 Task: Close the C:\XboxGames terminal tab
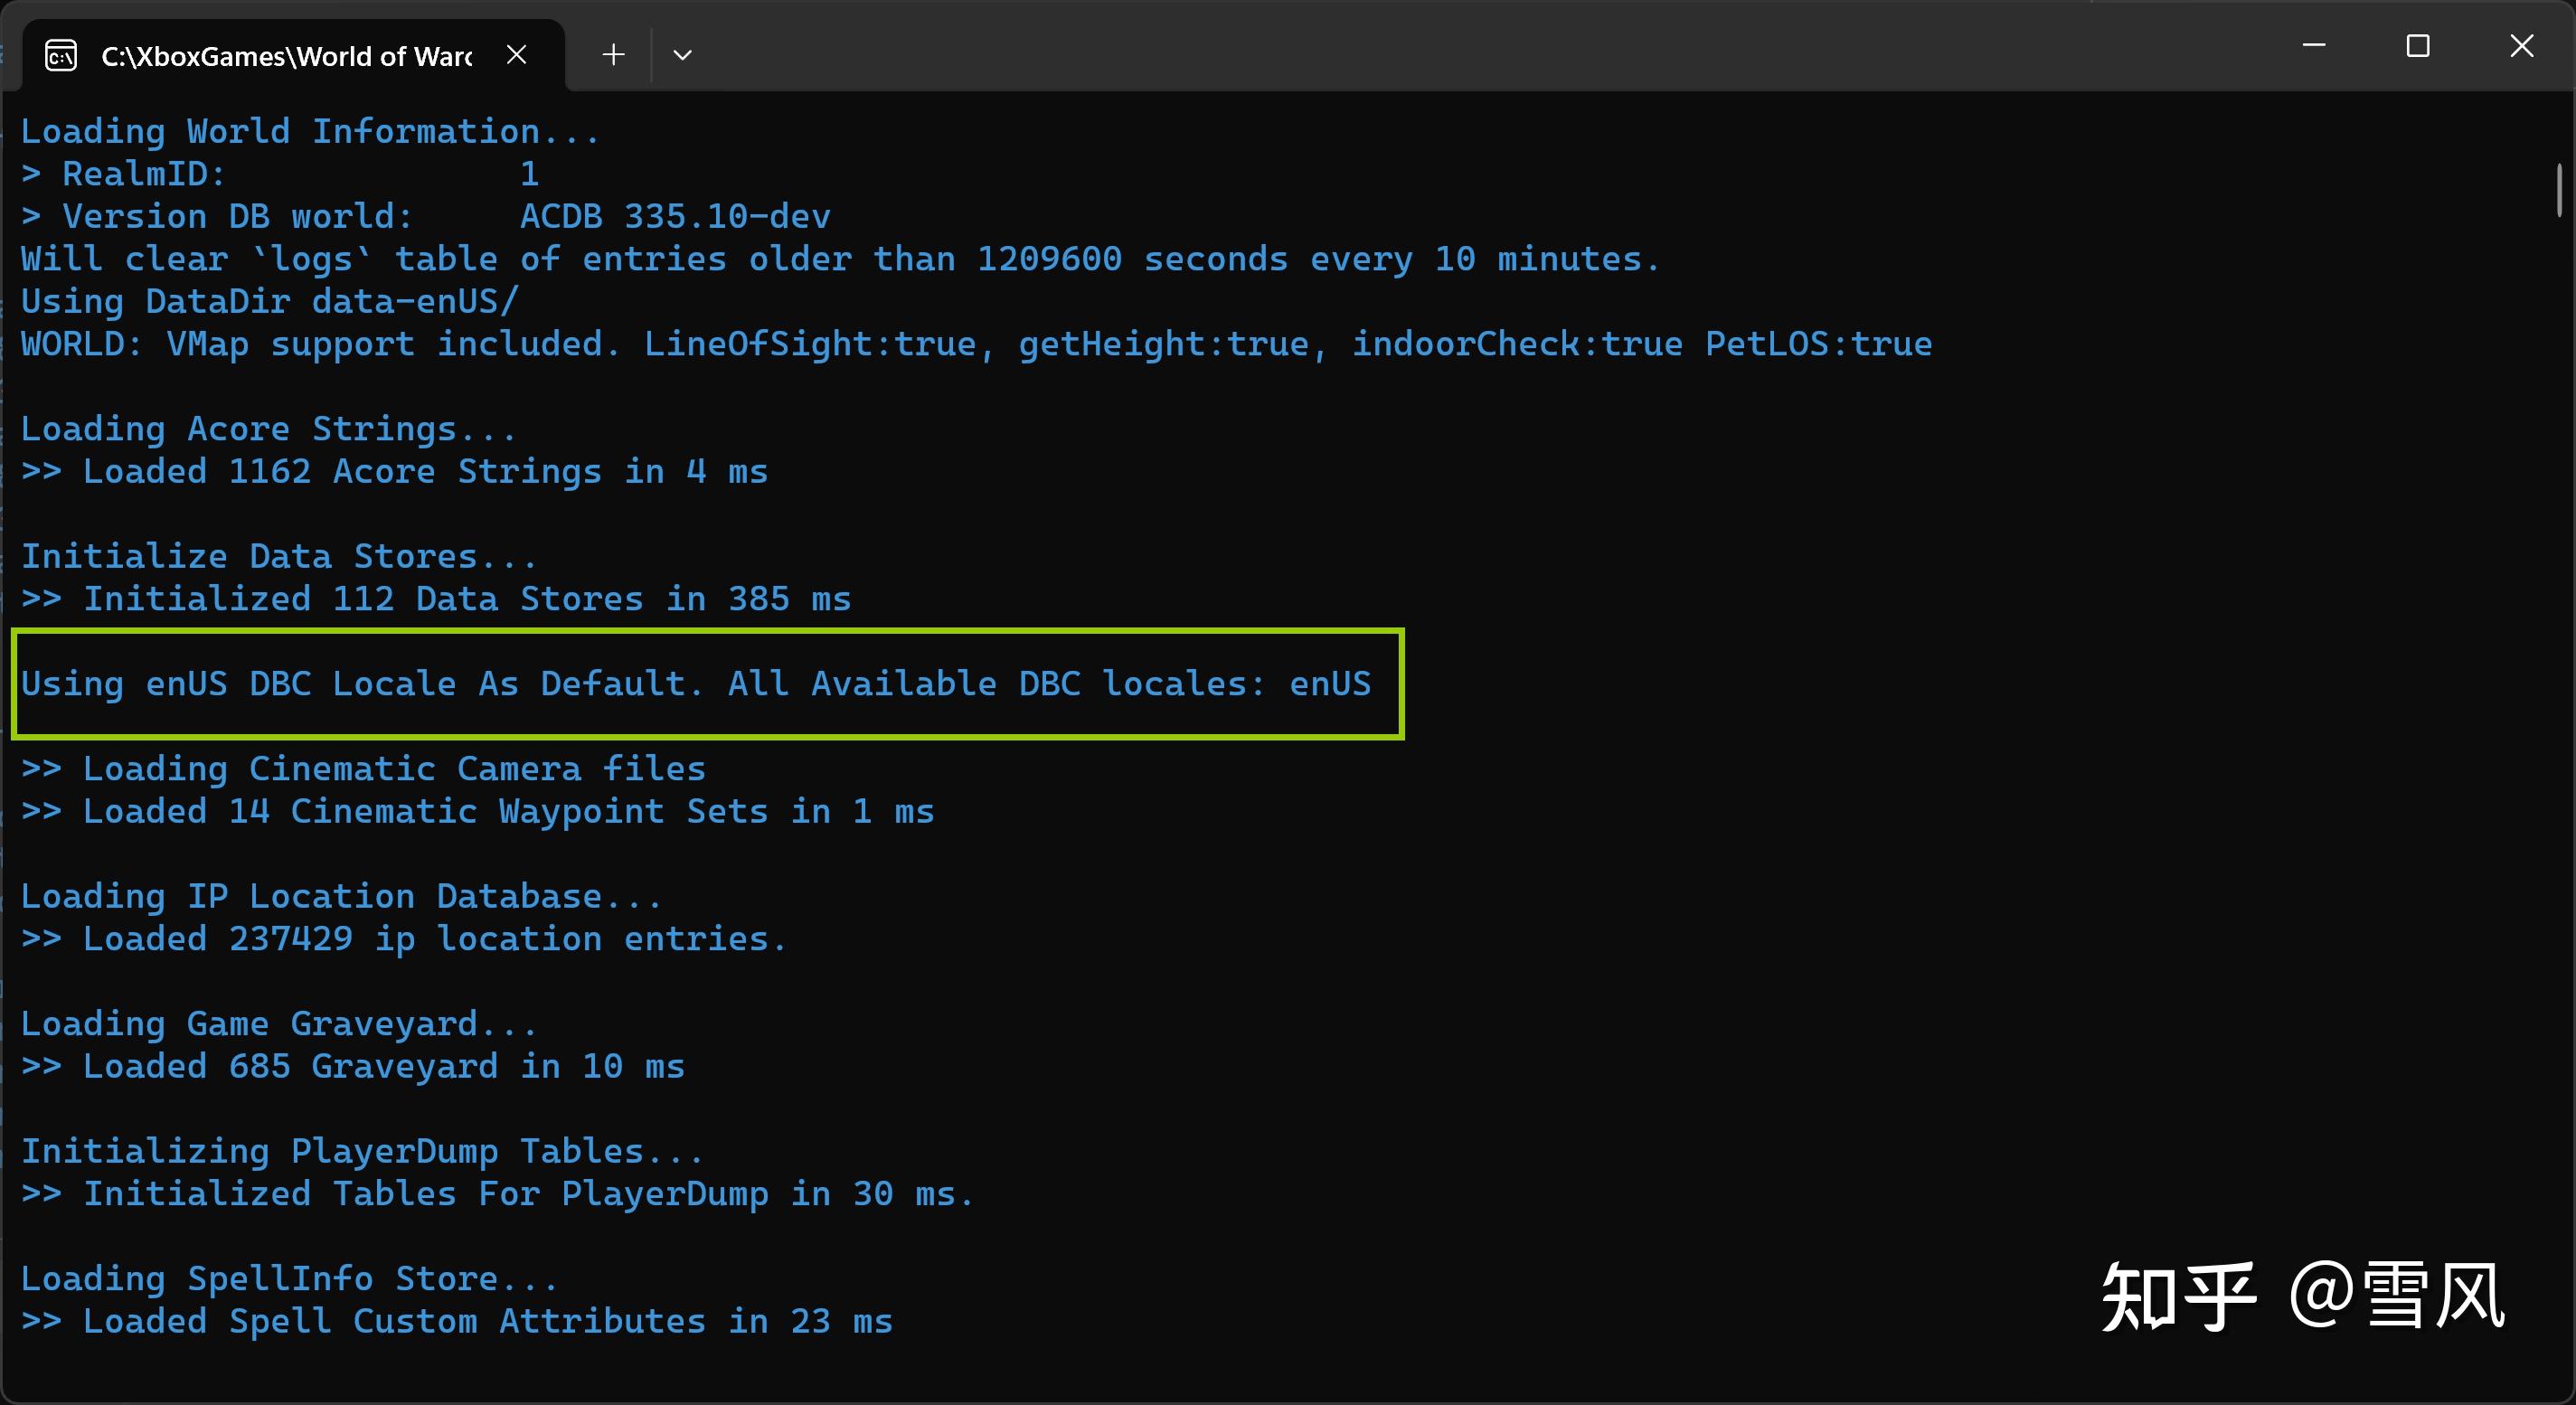(516, 55)
